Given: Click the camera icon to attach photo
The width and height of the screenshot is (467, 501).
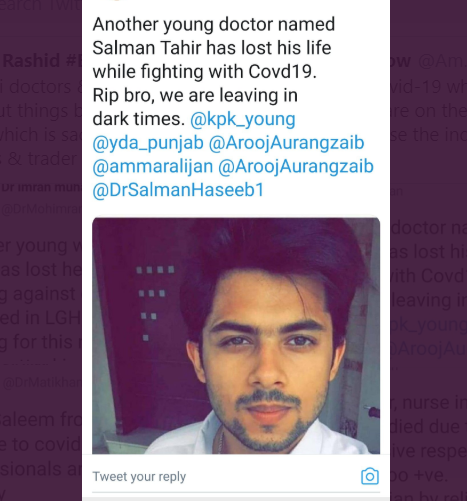Looking at the screenshot, I should [370, 476].
